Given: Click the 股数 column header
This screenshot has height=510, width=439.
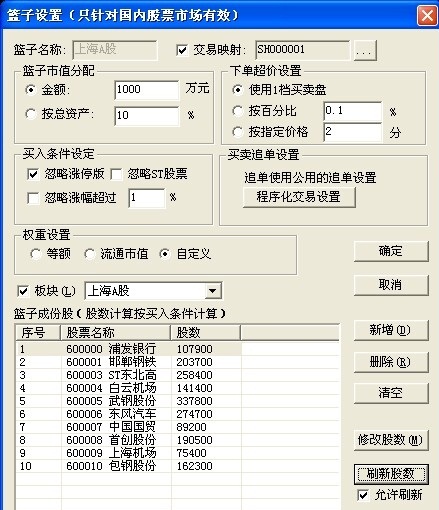Looking at the screenshot, I should coord(206,332).
